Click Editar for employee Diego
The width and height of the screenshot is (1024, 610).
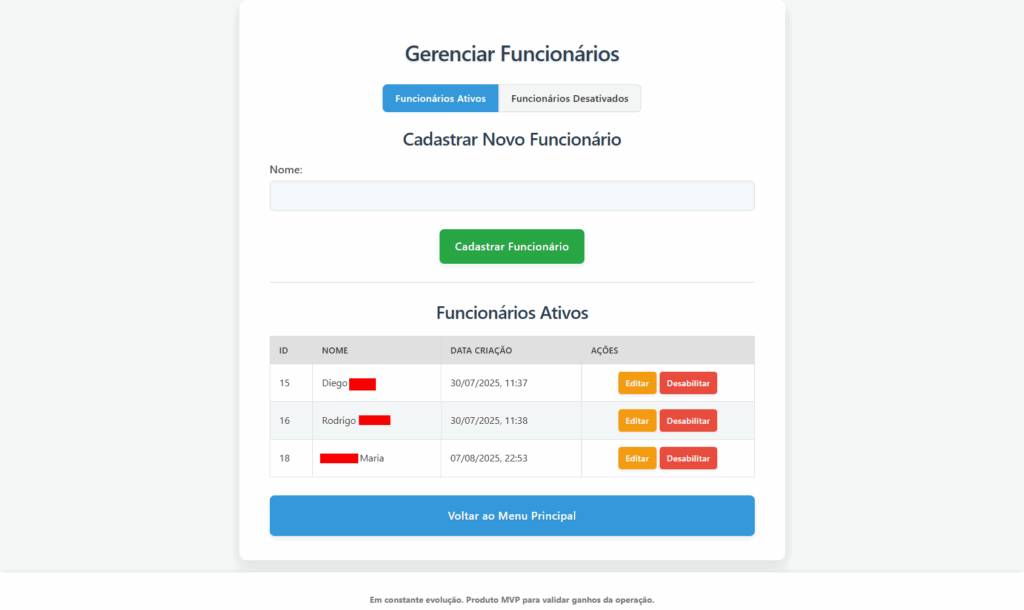(637, 383)
